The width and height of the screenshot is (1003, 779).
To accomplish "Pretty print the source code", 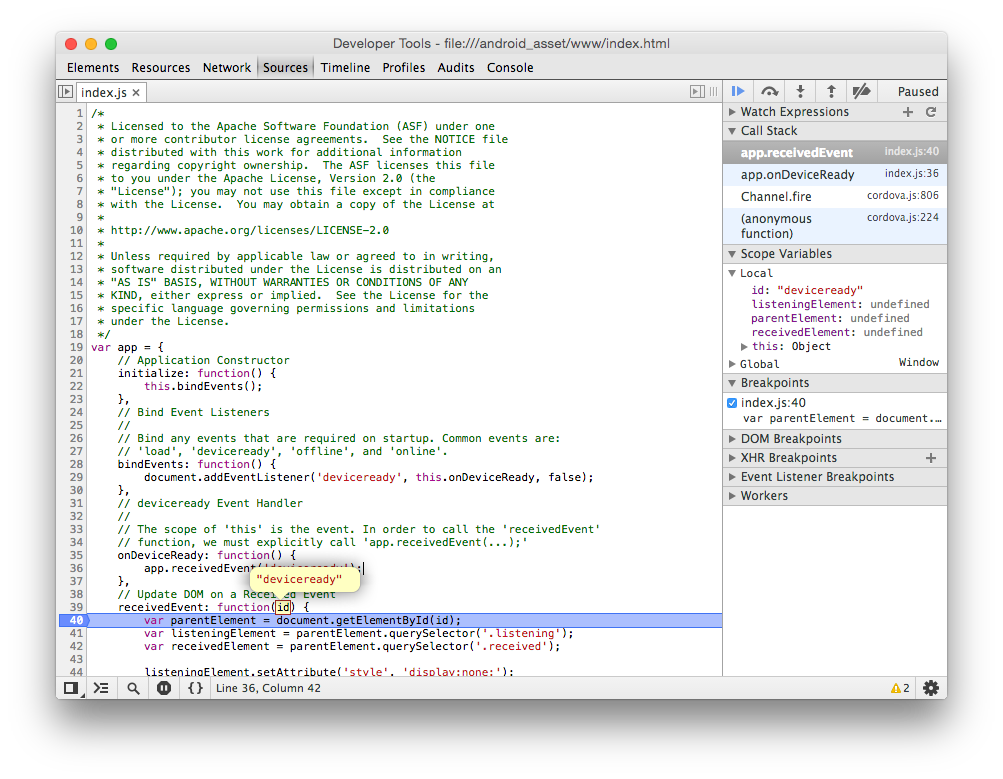I will click(195, 688).
